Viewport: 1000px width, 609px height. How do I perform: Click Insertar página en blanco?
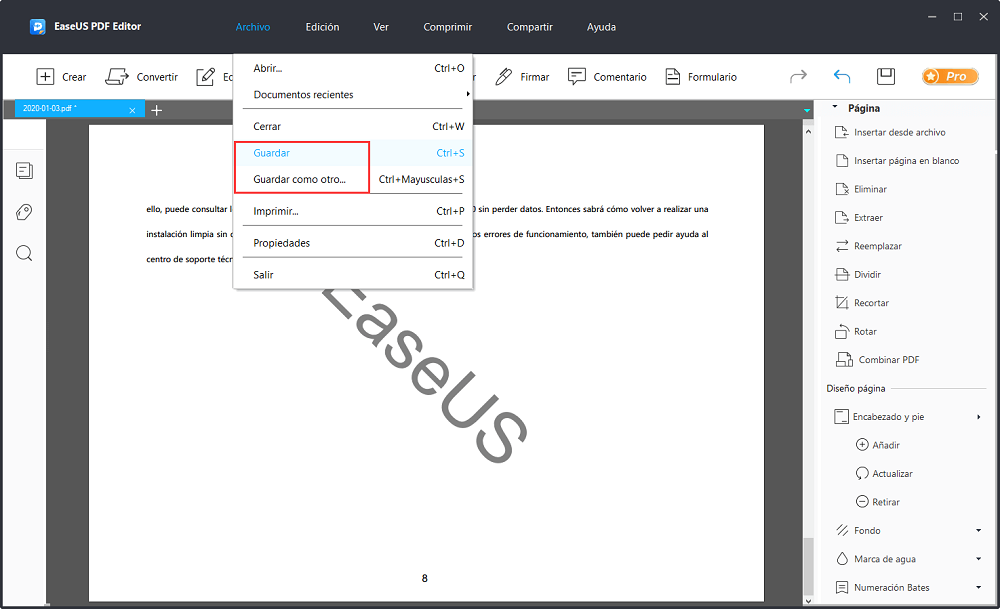[897, 161]
